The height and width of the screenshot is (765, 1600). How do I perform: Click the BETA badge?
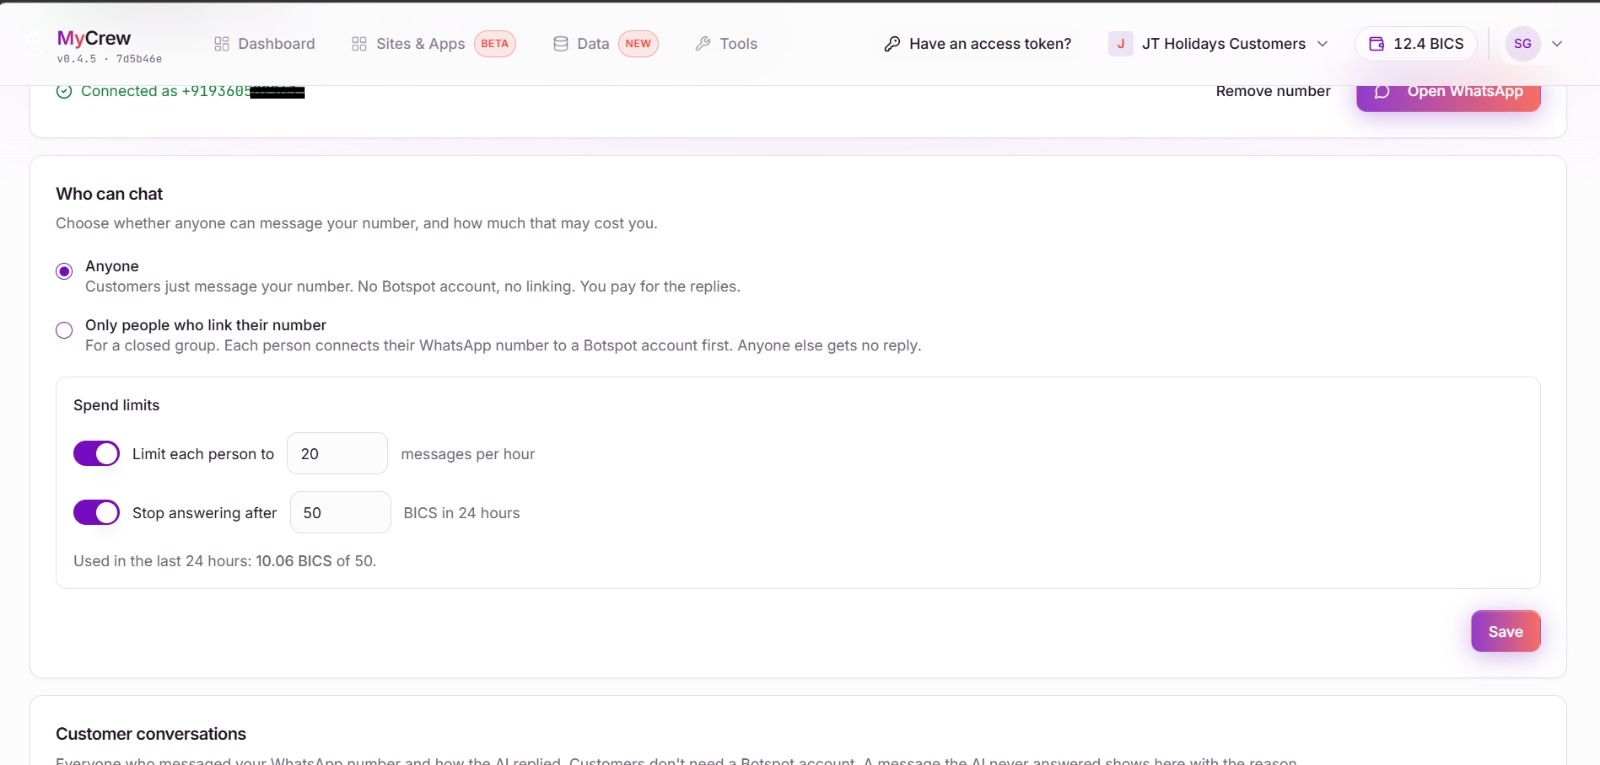tap(495, 44)
